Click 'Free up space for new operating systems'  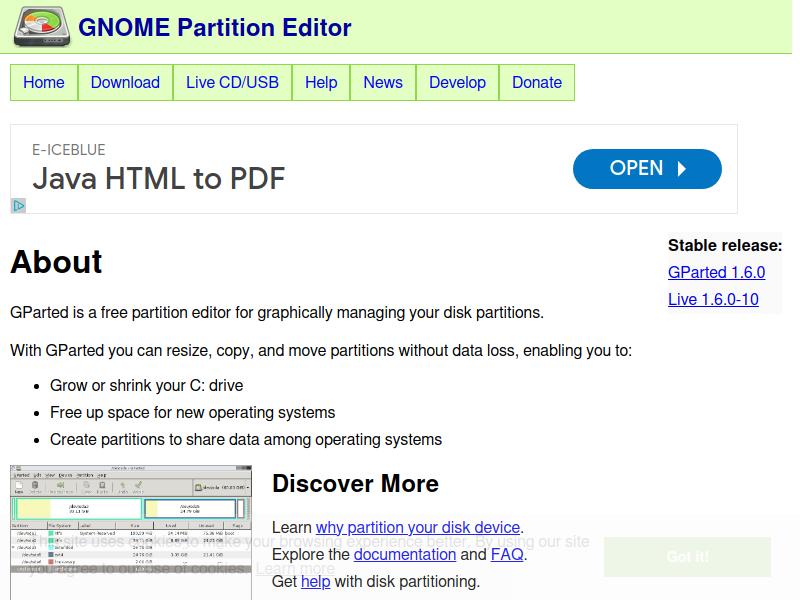coord(193,413)
